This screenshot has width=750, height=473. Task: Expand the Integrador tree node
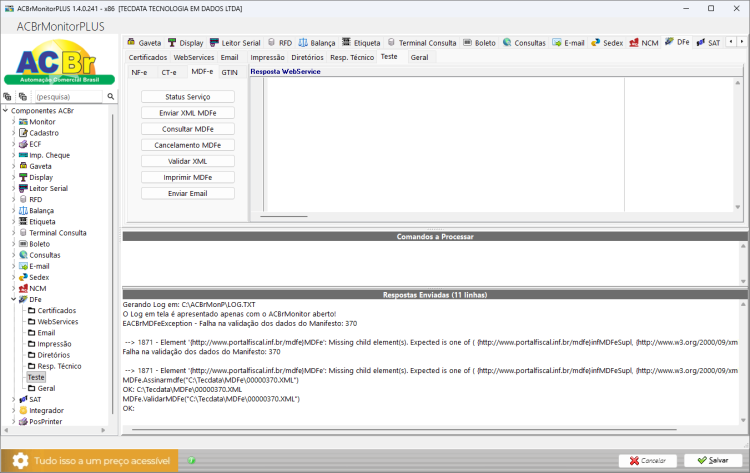13,410
